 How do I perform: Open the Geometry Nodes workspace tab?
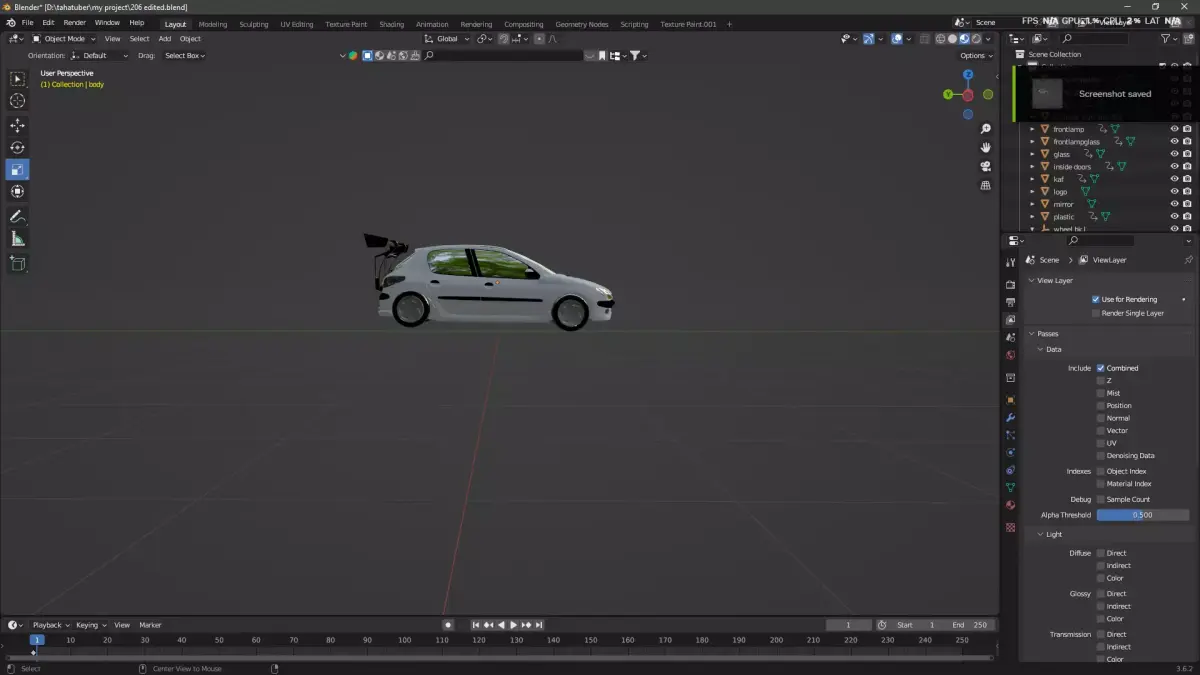pyautogui.click(x=581, y=24)
